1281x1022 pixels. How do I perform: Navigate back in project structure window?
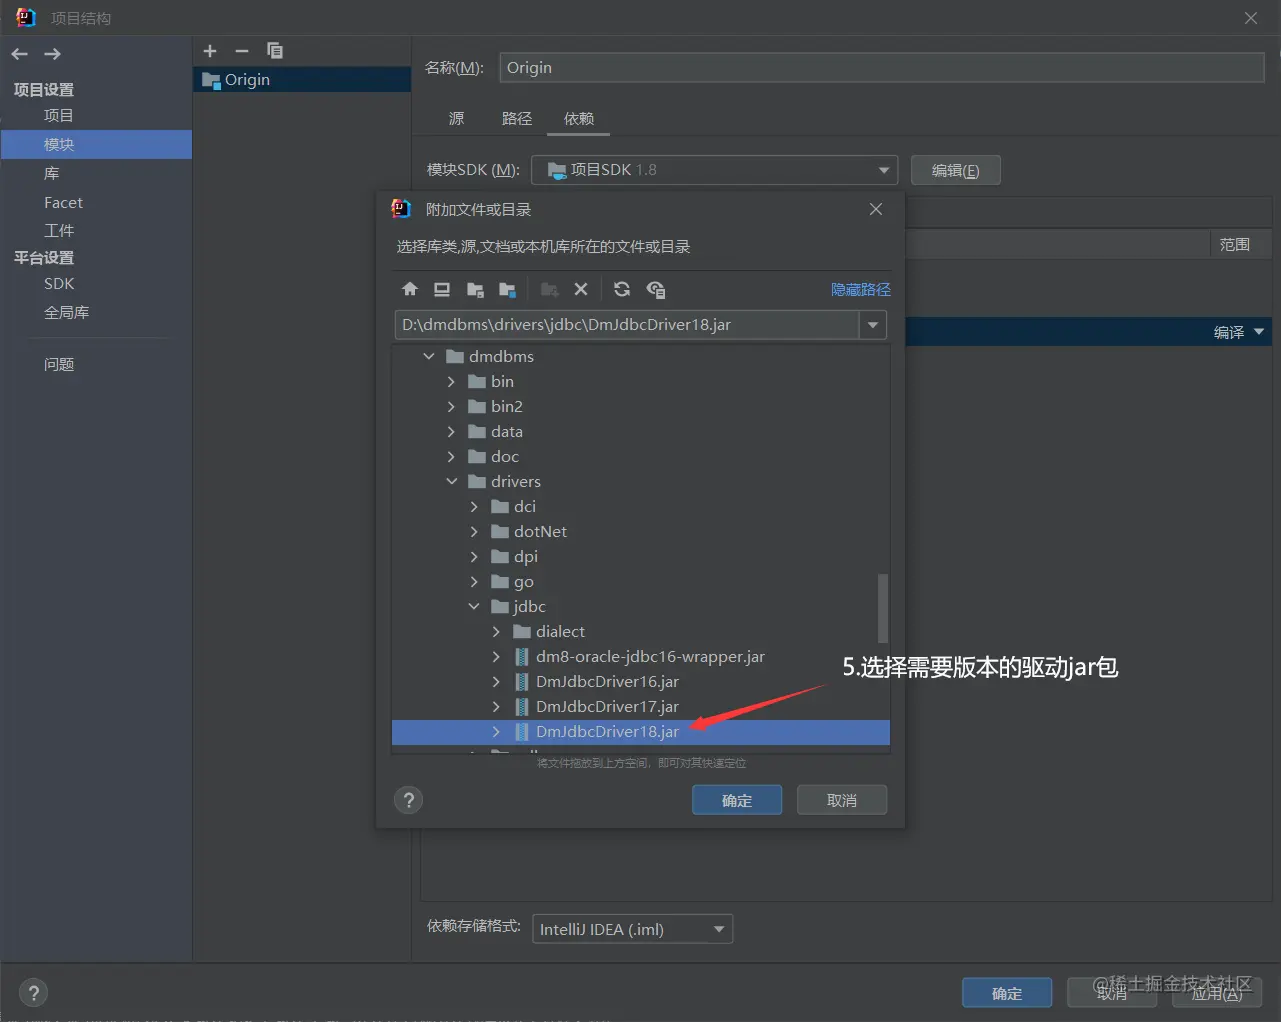tap(20, 54)
